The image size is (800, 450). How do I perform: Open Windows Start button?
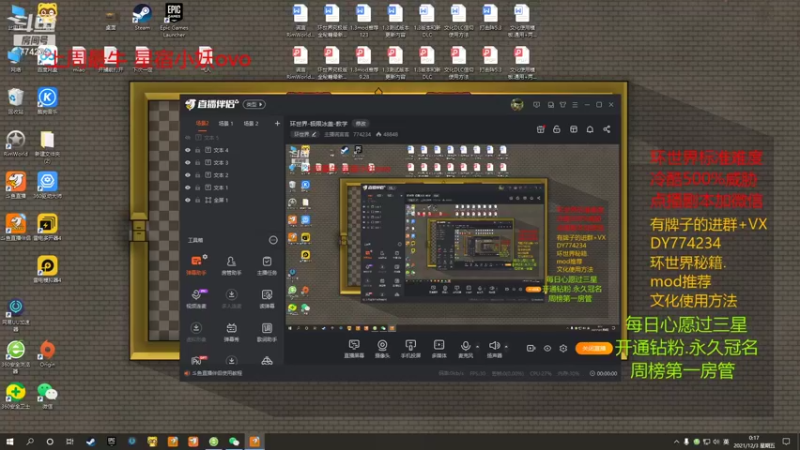[x=10, y=441]
